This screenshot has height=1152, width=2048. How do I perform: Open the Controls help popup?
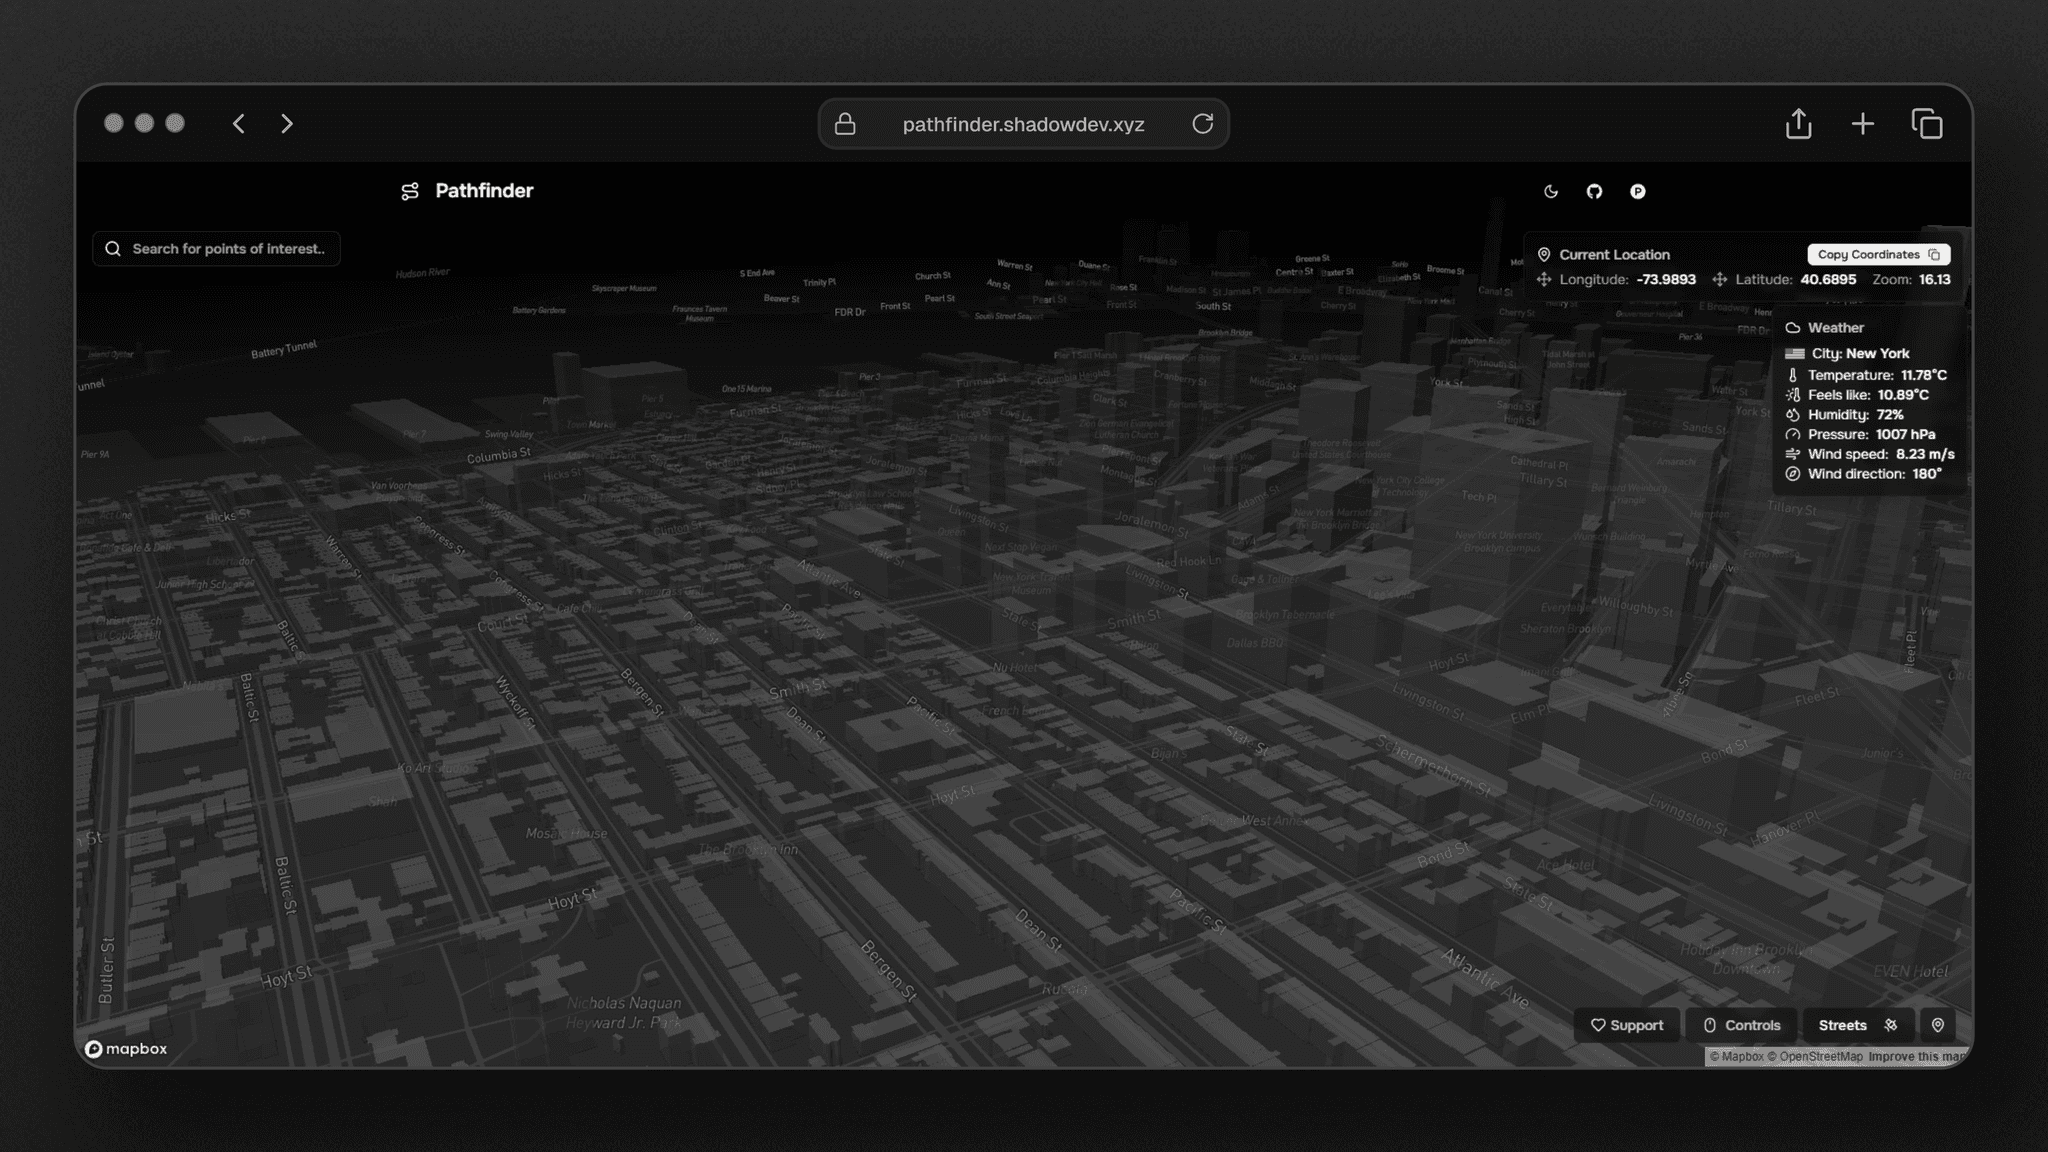[1741, 1025]
